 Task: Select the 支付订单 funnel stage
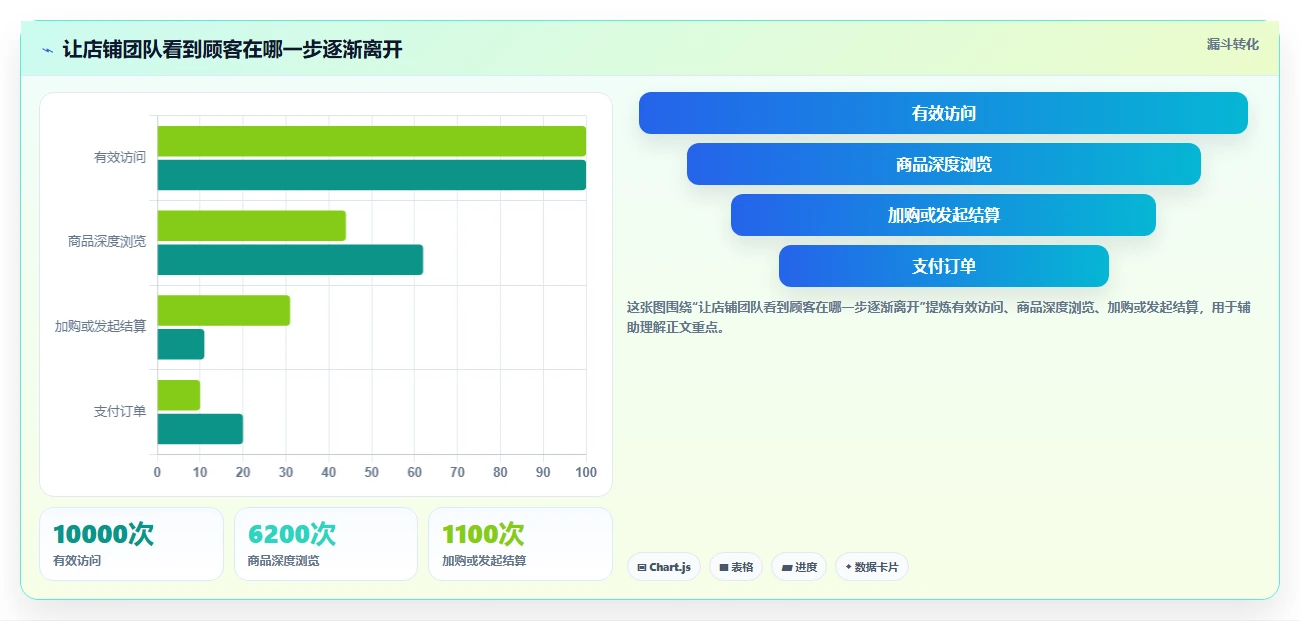(x=943, y=266)
